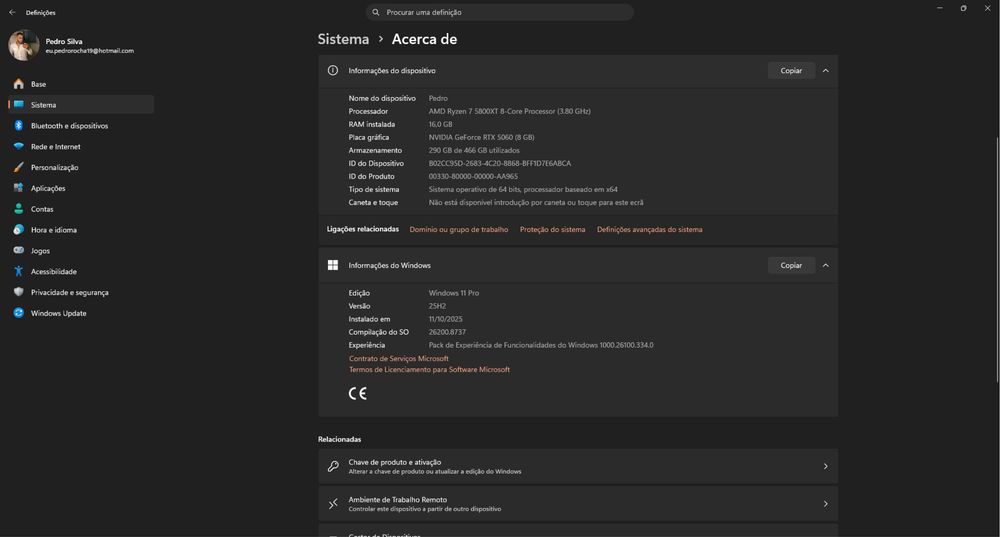Open Hora e idioma globe icon
The image size is (1000, 537).
18,230
